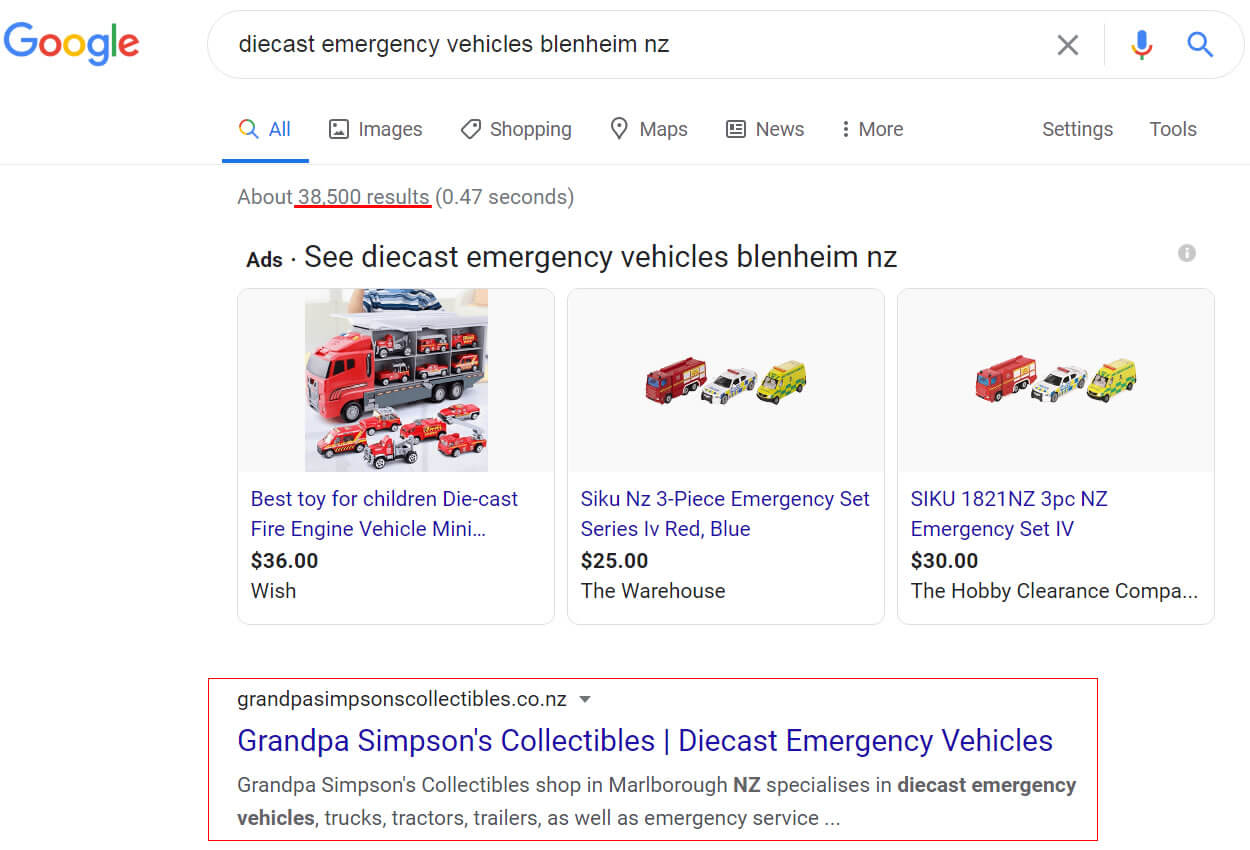Open The Warehouse emergency set product image
This screenshot has height=850, width=1250.
coord(726,381)
